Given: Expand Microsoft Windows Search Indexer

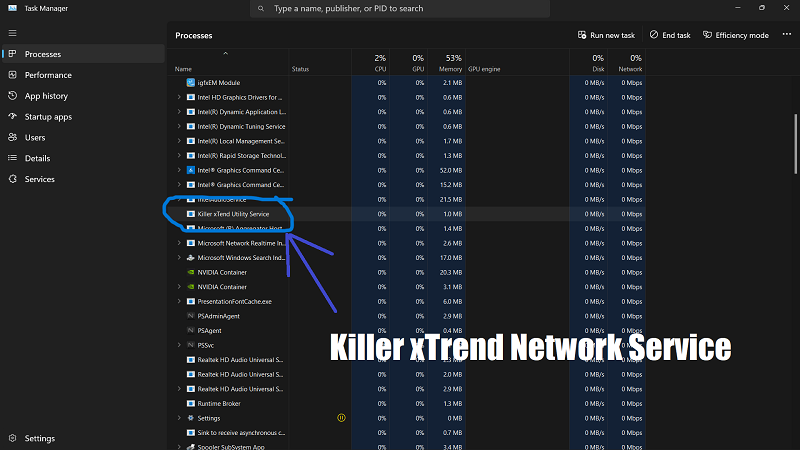Looking at the screenshot, I should point(179,258).
